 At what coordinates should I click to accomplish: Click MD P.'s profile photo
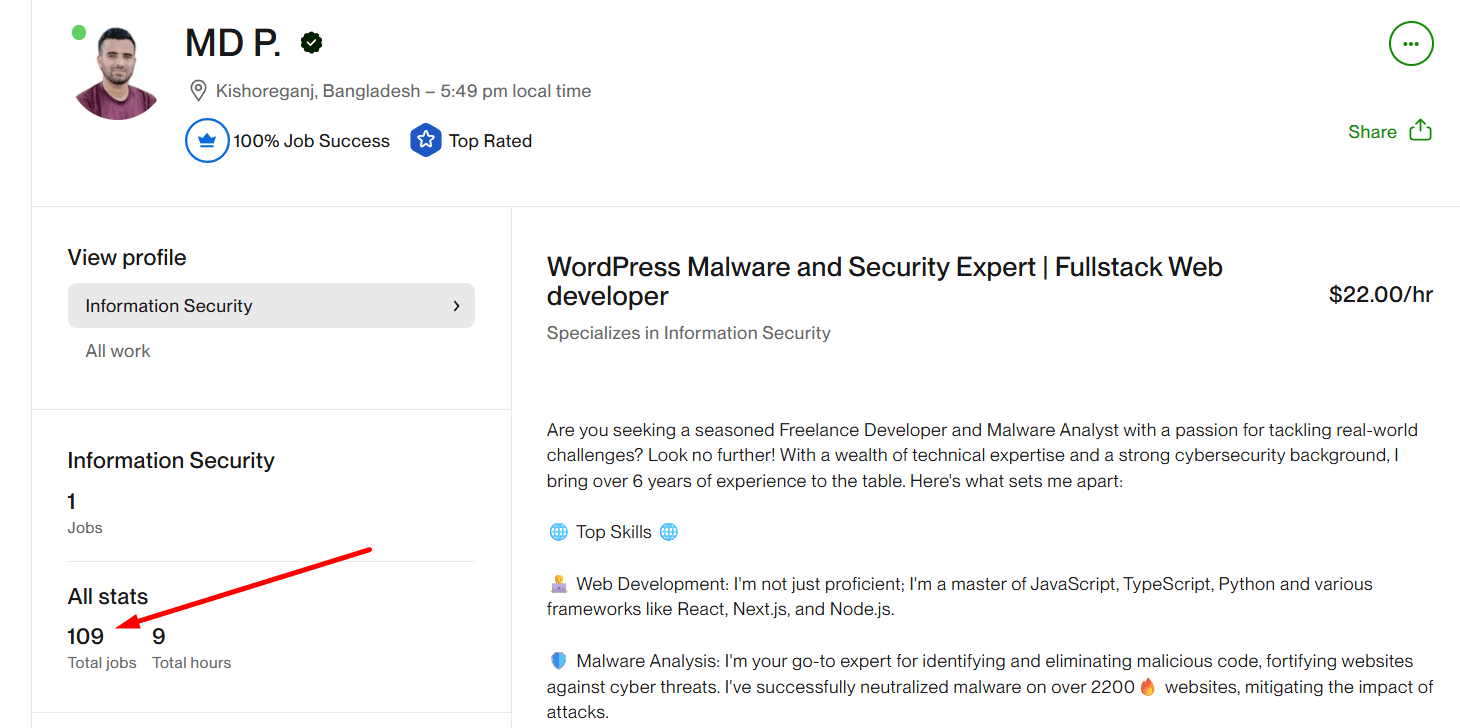115,71
